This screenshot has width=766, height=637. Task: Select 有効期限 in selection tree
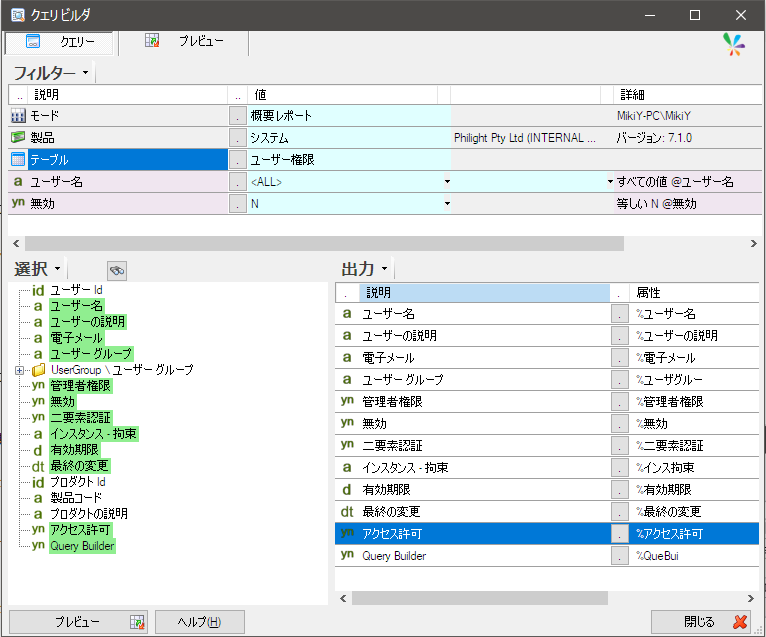point(74,449)
